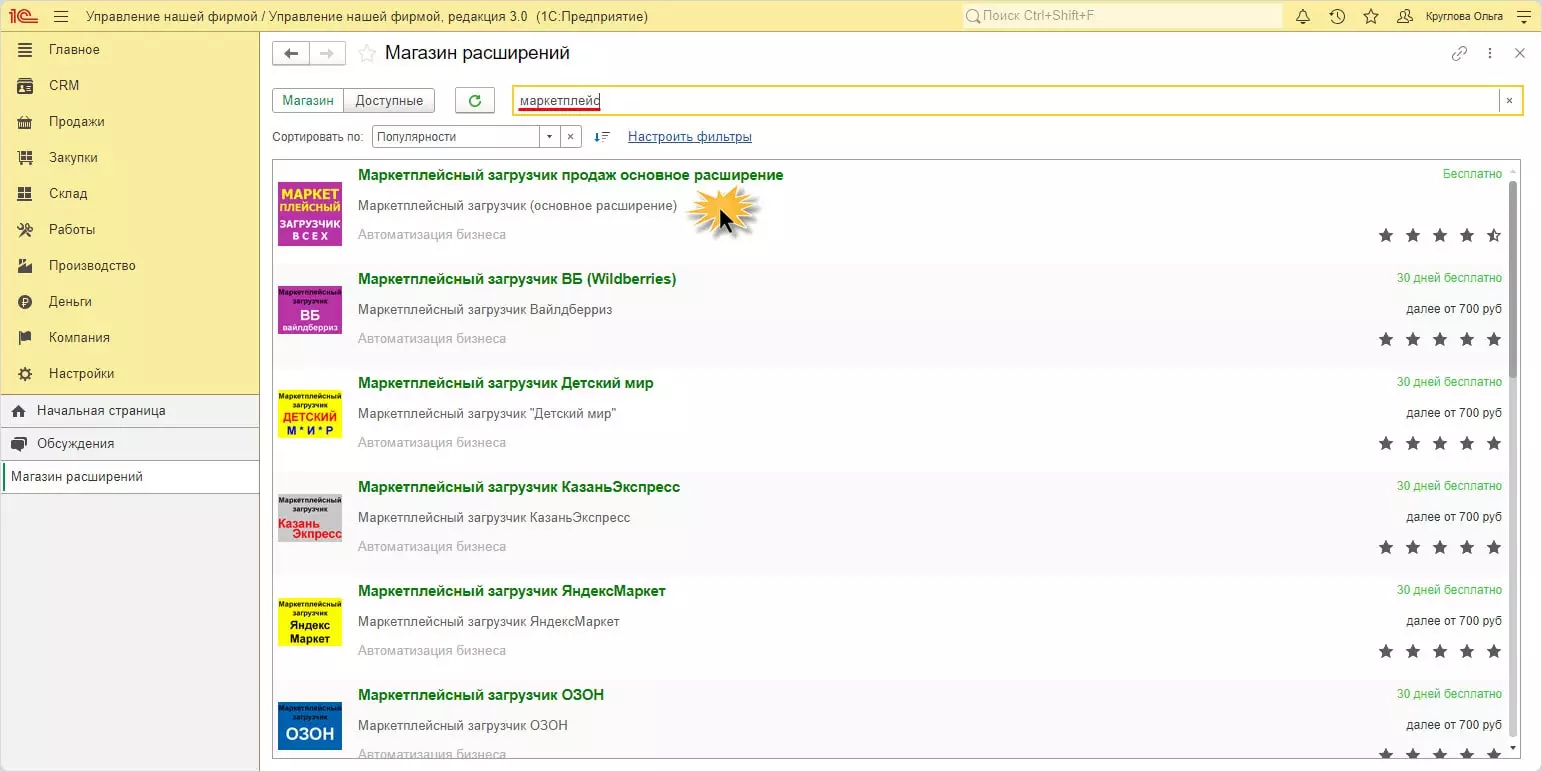Switch to the Обсуждения tab
The width and height of the screenshot is (1542, 772).
[x=129, y=444]
